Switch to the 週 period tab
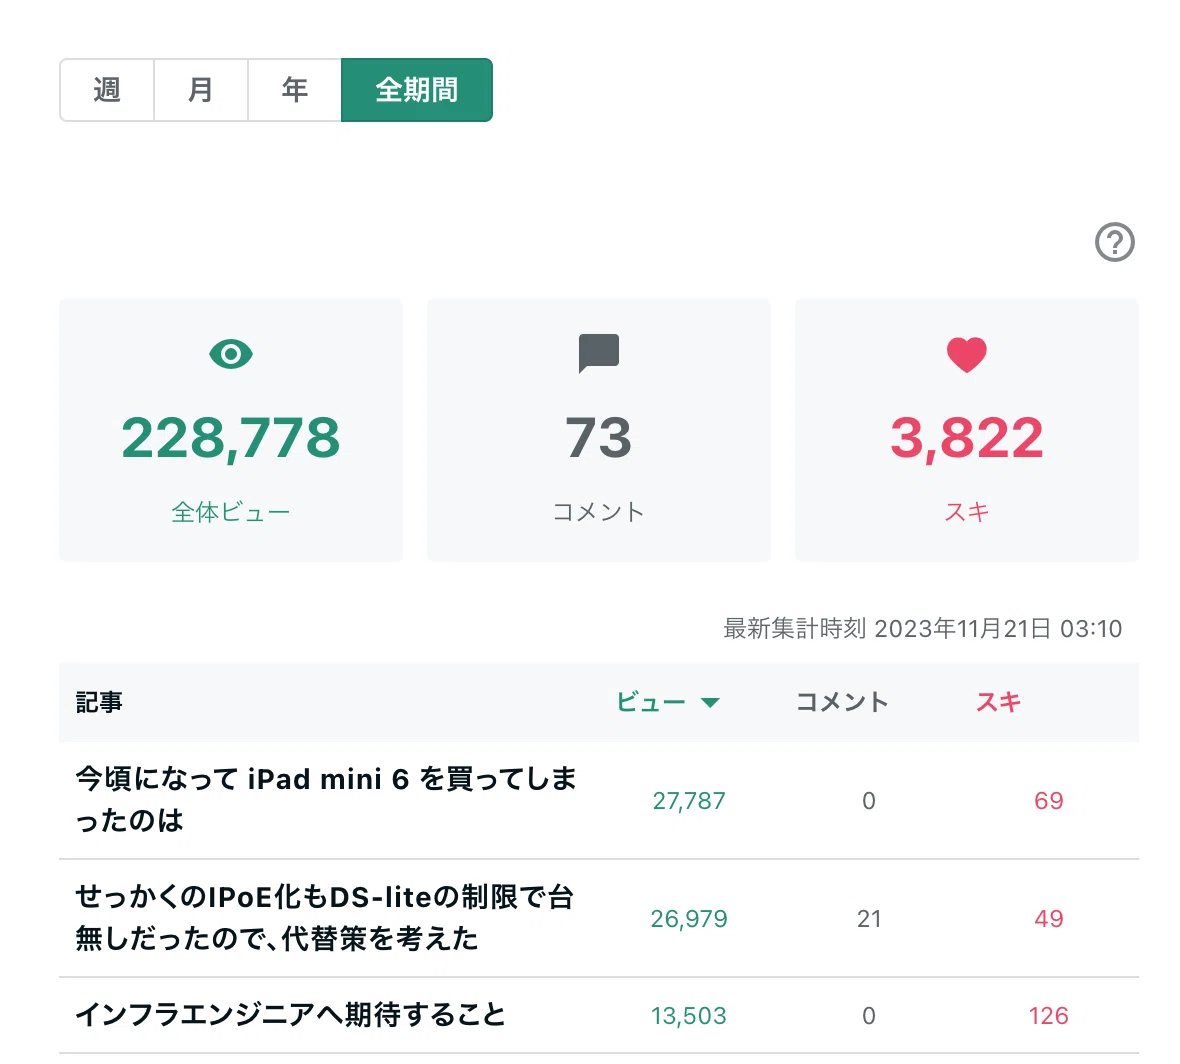 (x=107, y=90)
